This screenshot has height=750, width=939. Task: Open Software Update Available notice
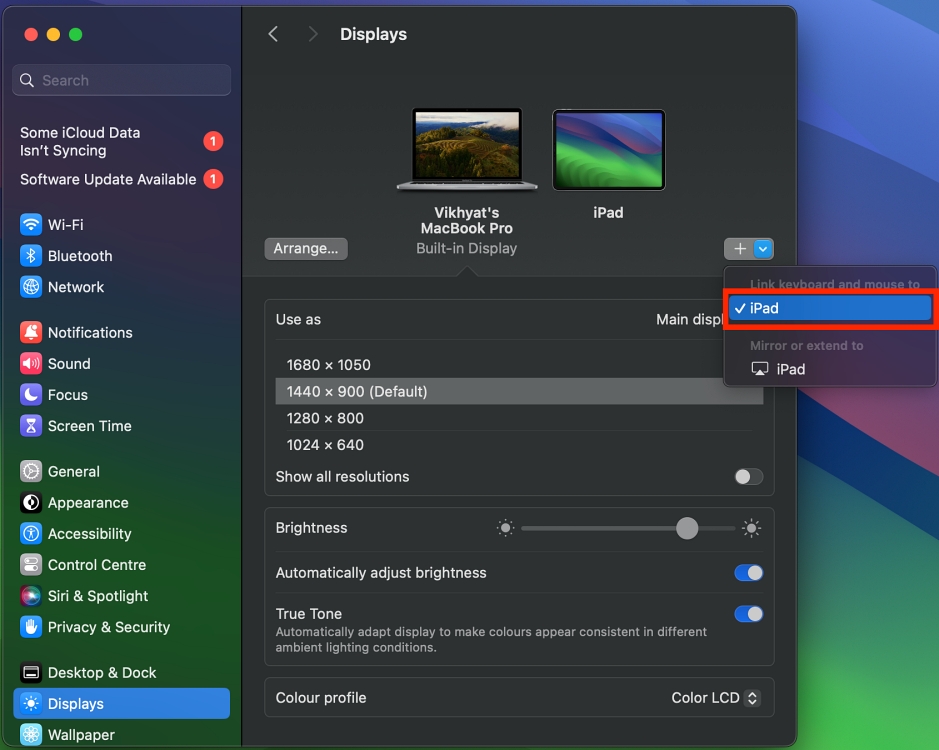point(122,179)
